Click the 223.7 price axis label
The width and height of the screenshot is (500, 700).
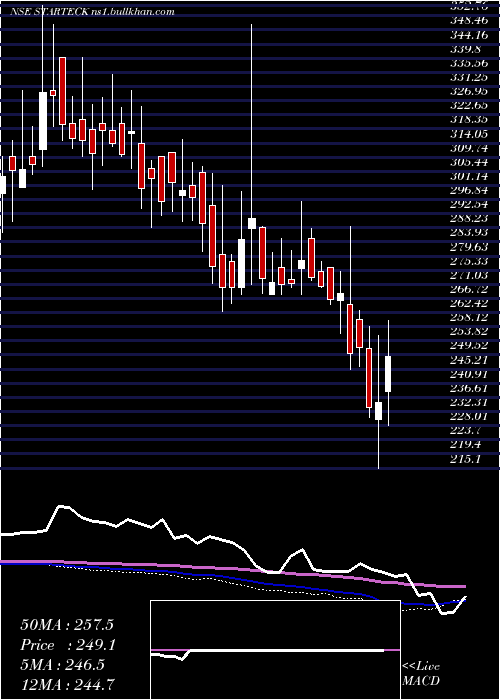pos(465,432)
